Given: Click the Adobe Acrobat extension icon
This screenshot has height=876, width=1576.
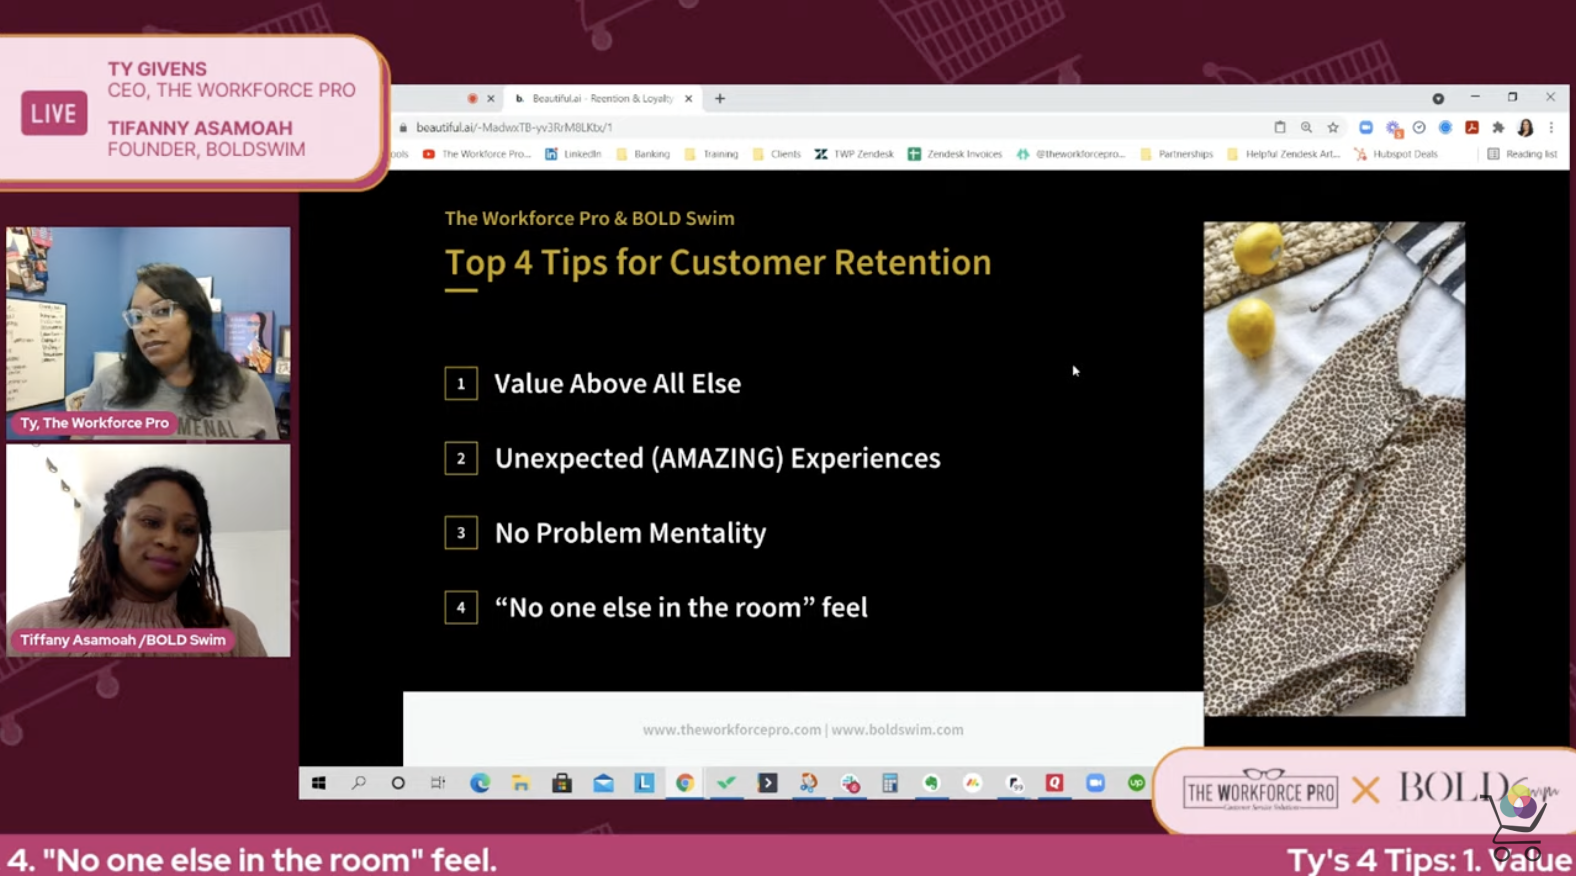Looking at the screenshot, I should (x=1472, y=128).
